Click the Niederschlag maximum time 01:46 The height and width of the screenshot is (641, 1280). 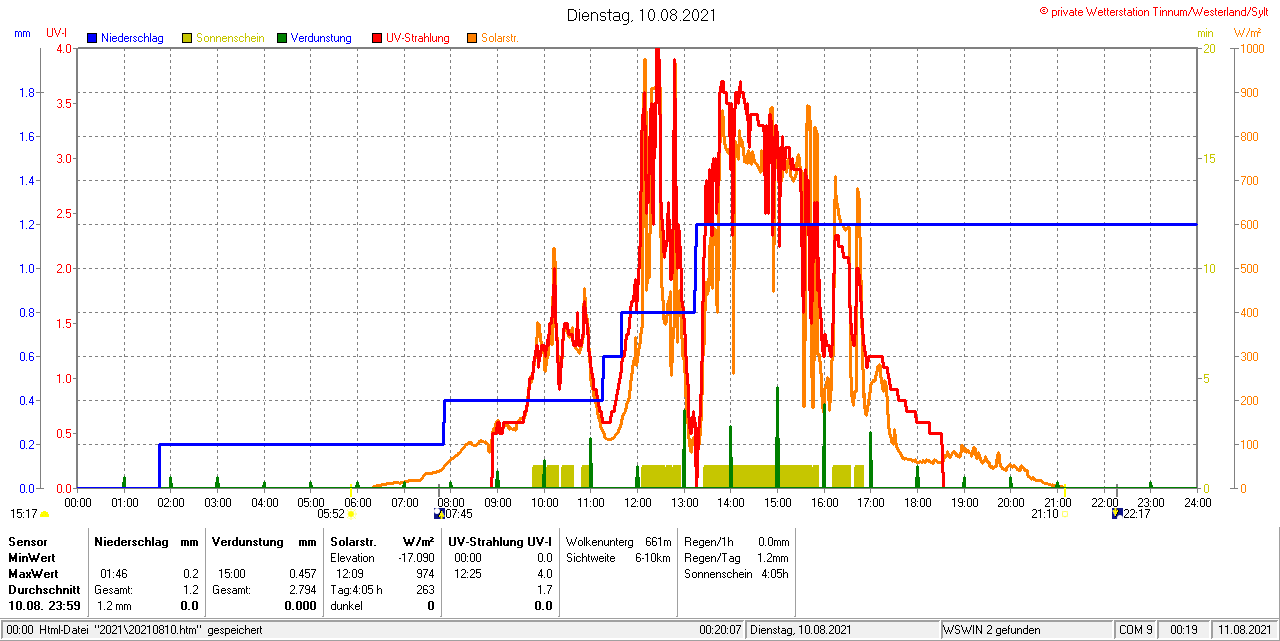[114, 574]
